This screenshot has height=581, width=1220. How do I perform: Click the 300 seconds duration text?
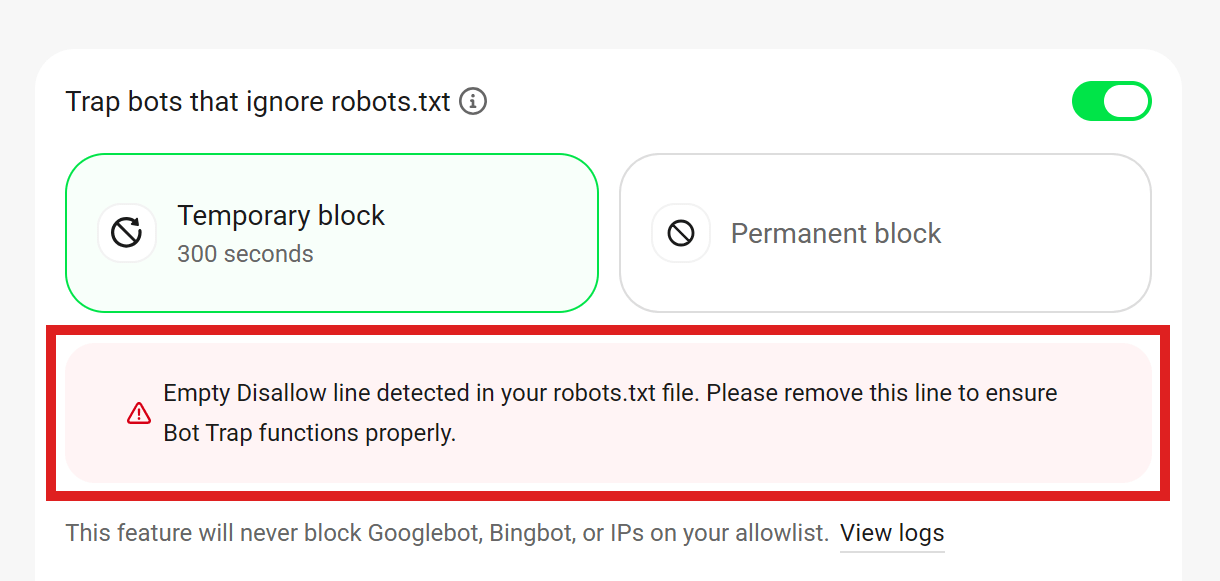245,254
